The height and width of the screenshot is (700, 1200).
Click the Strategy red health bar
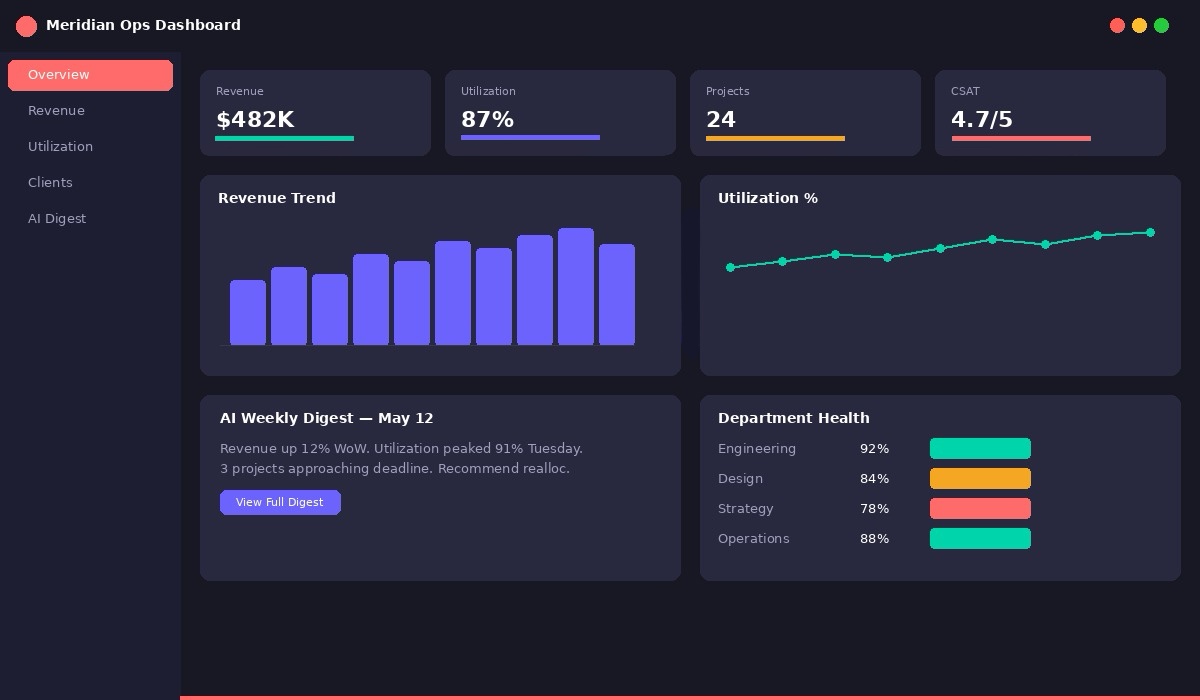click(980, 509)
